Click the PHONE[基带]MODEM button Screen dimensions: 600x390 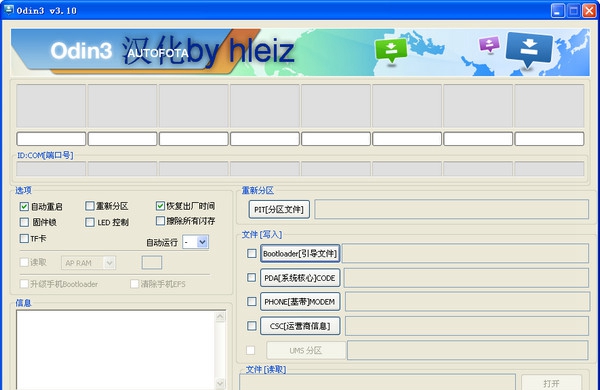pyautogui.click(x=300, y=302)
